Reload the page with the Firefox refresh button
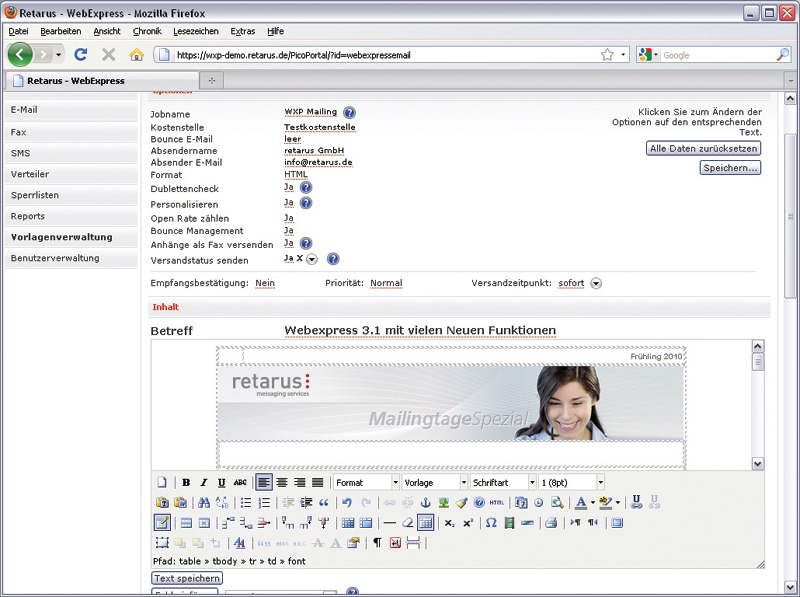 (x=81, y=54)
